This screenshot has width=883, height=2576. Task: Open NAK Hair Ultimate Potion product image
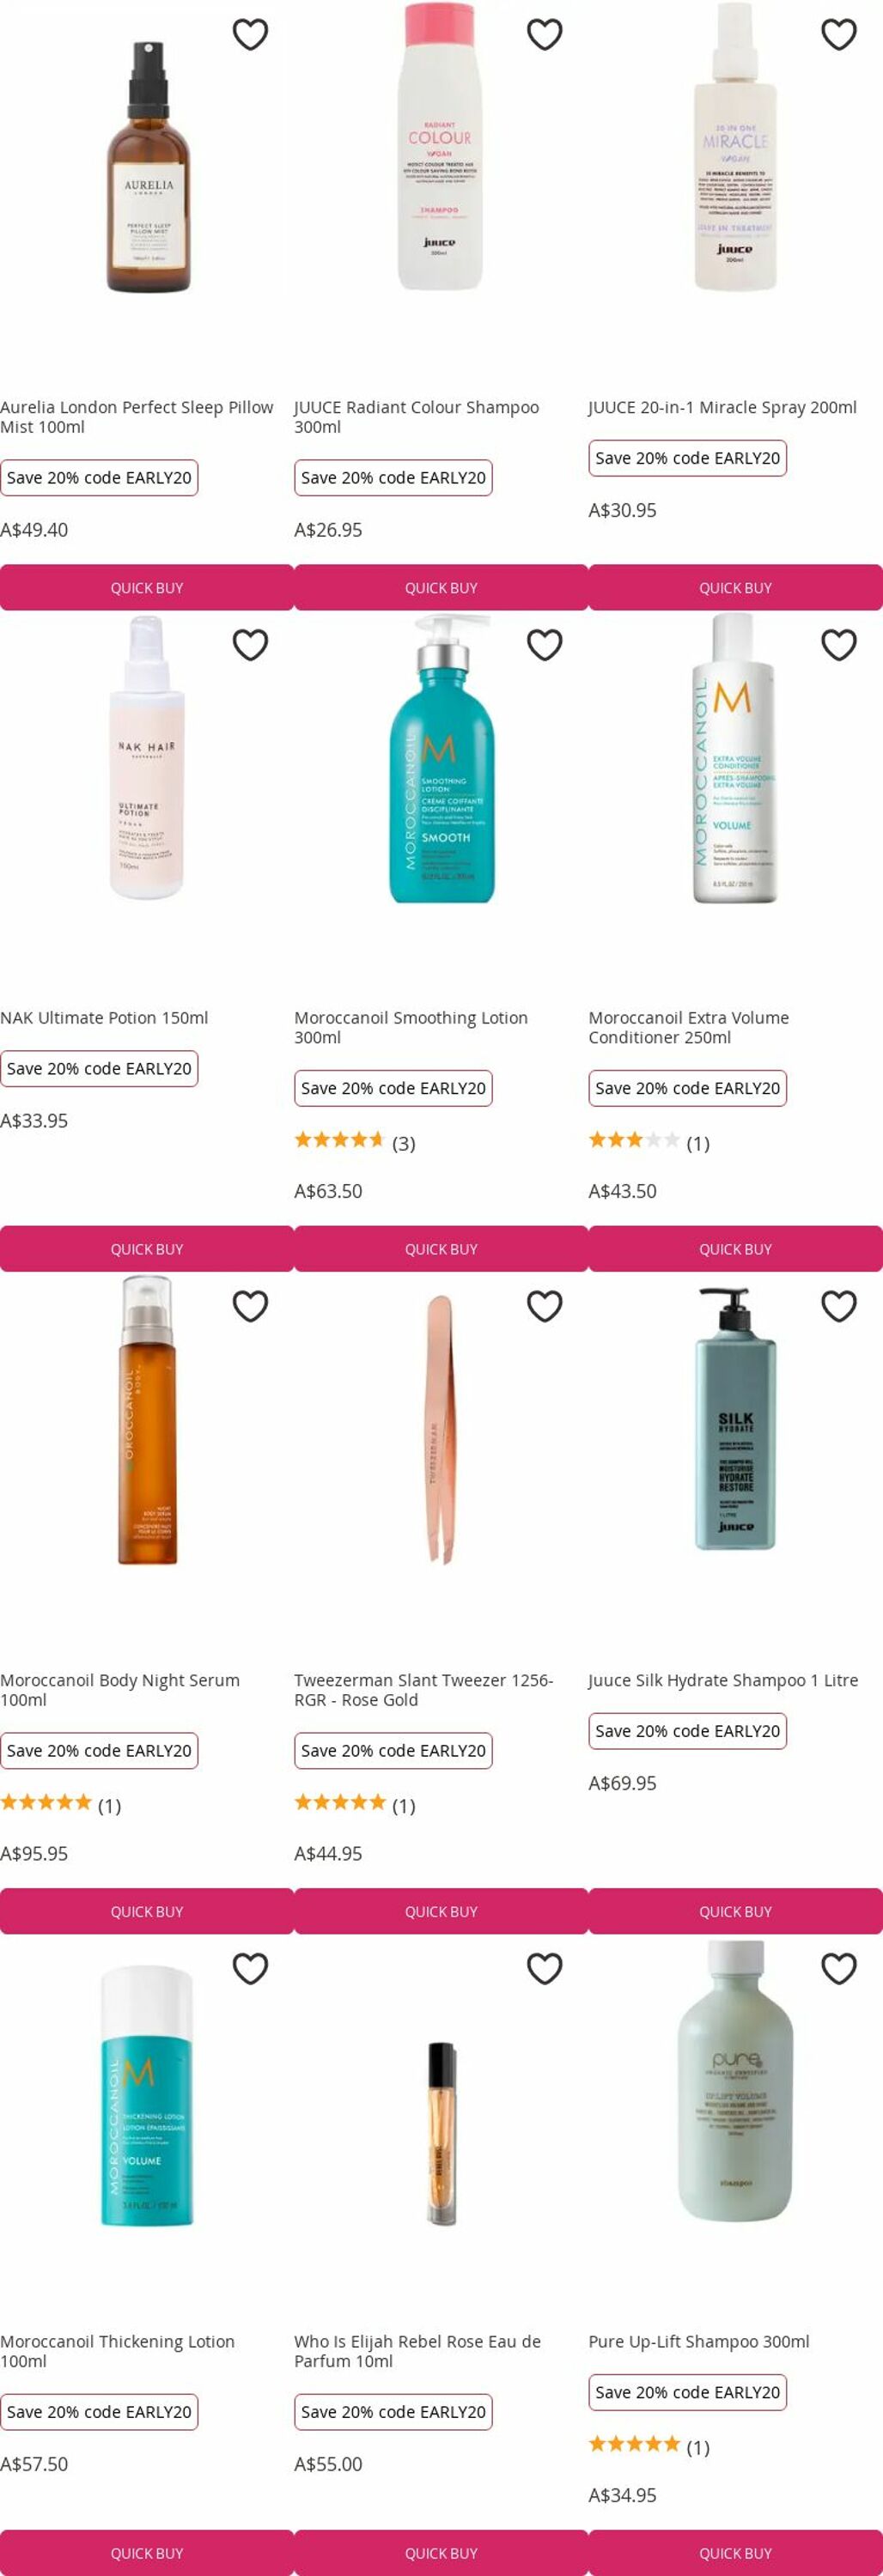pos(147,757)
